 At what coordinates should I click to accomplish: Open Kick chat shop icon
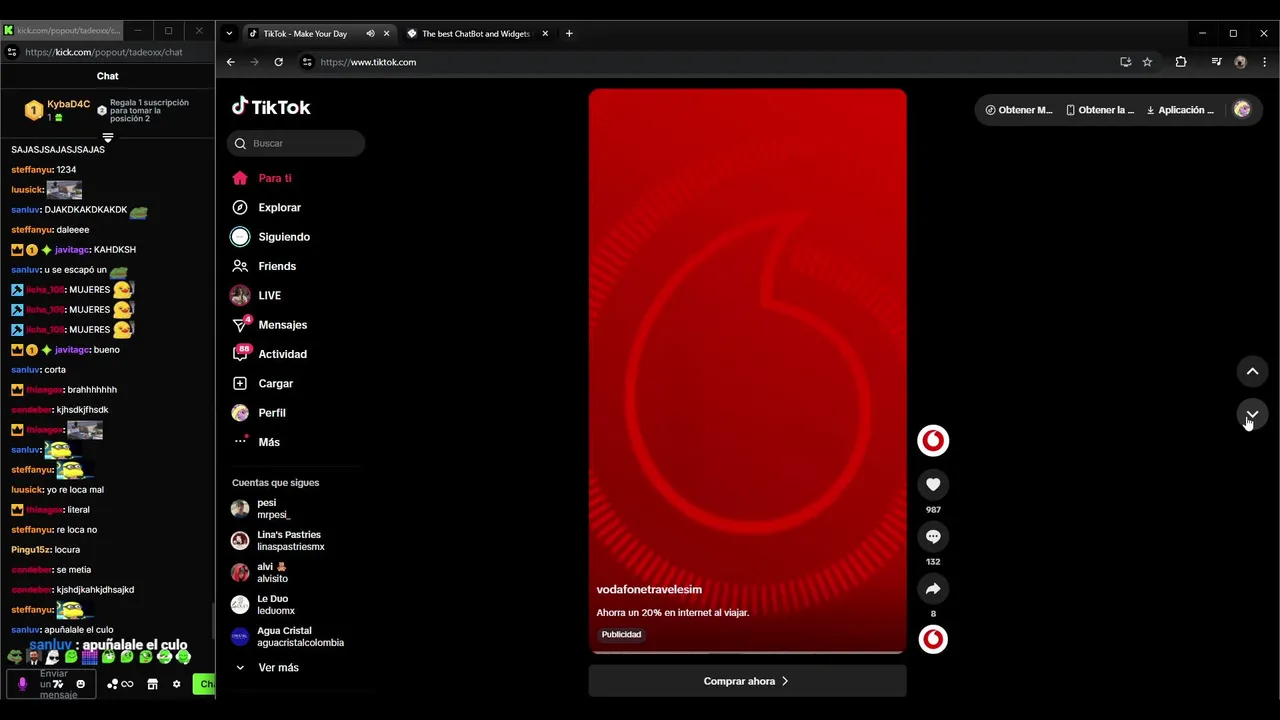(x=152, y=684)
